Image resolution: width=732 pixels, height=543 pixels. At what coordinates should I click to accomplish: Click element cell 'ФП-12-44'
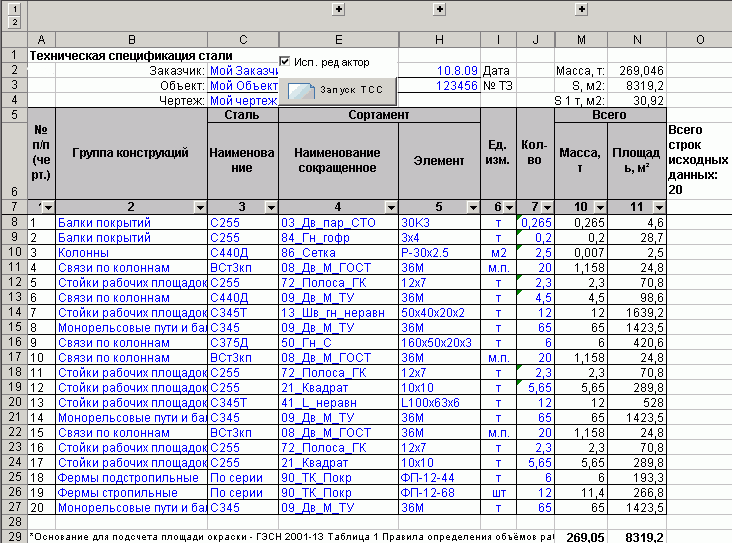point(439,478)
